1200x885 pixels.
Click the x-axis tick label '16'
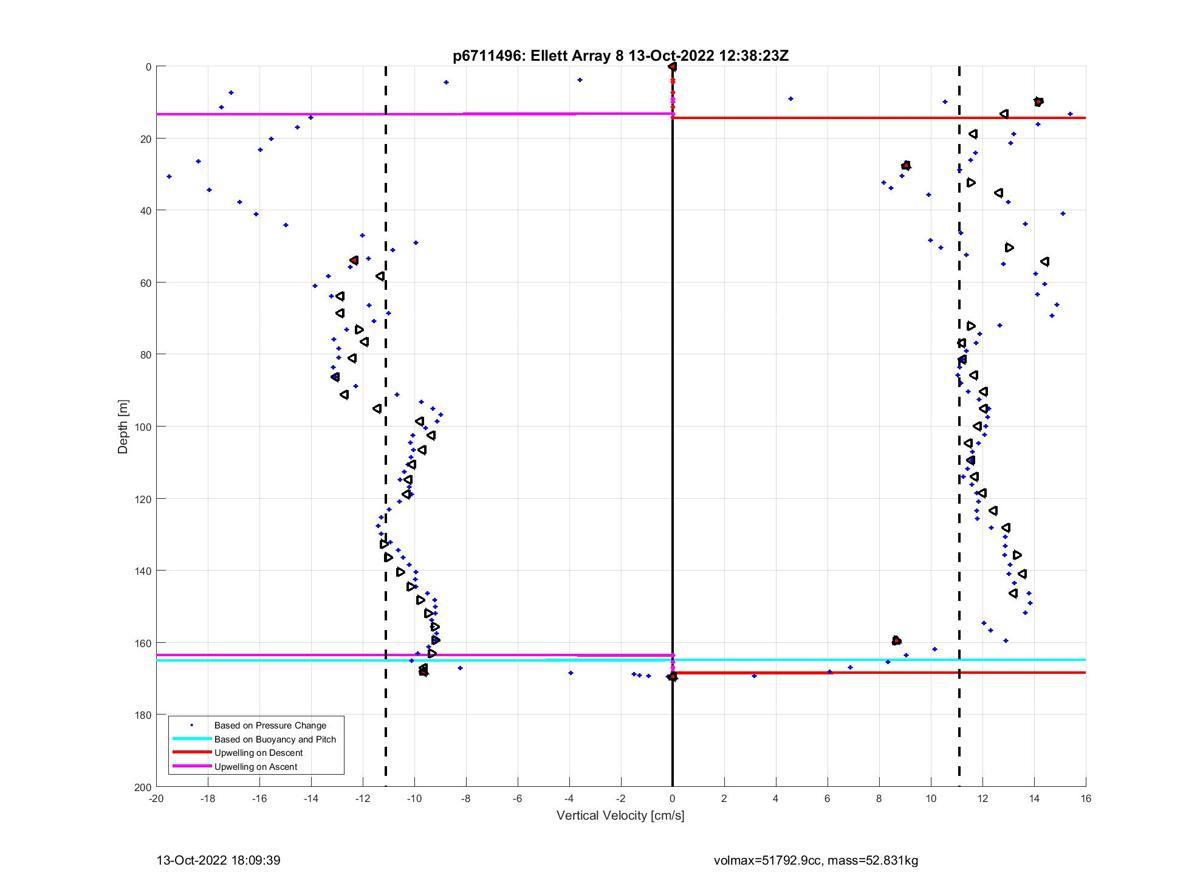[x=1086, y=798]
